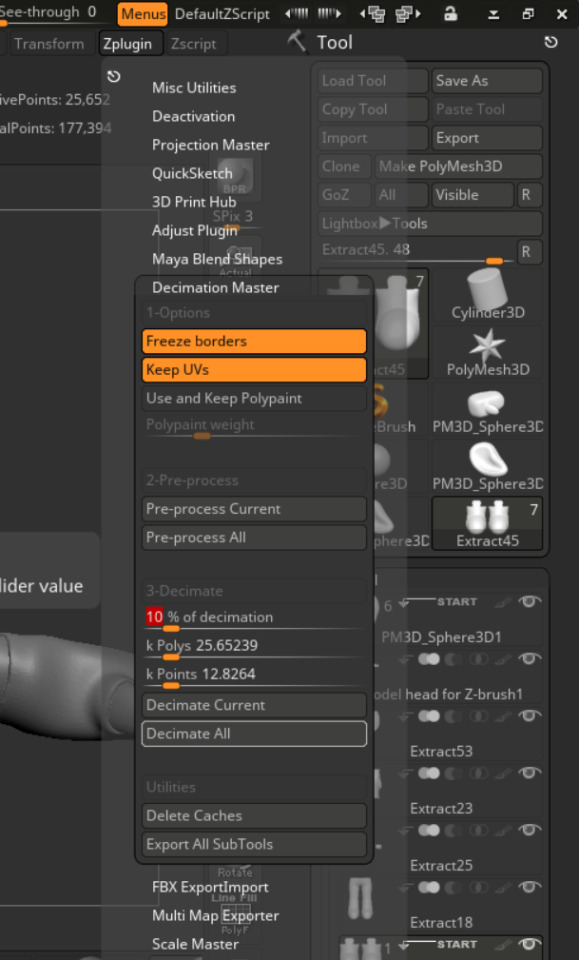The height and width of the screenshot is (960, 579).
Task: Click subtract crescent icon in model head row
Action: [454, 659]
